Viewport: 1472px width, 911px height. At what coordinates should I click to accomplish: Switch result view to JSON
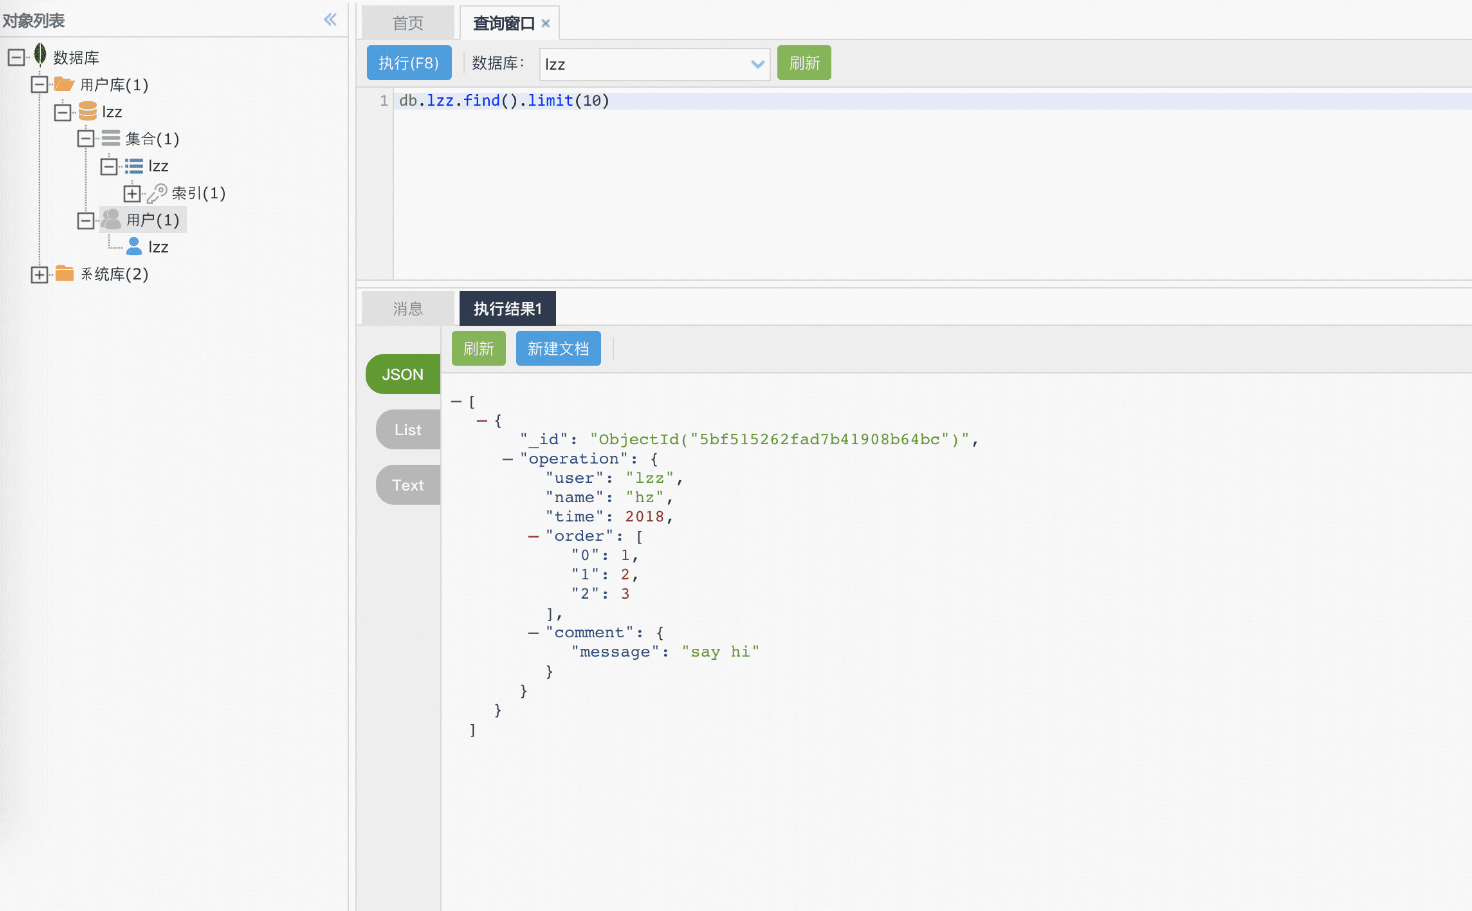pos(403,374)
